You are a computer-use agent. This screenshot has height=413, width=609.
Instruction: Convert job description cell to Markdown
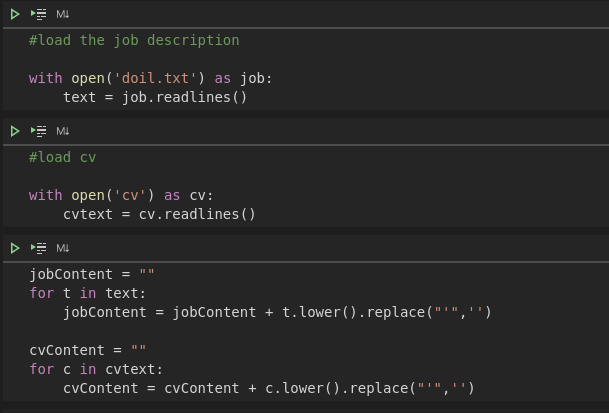click(63, 14)
